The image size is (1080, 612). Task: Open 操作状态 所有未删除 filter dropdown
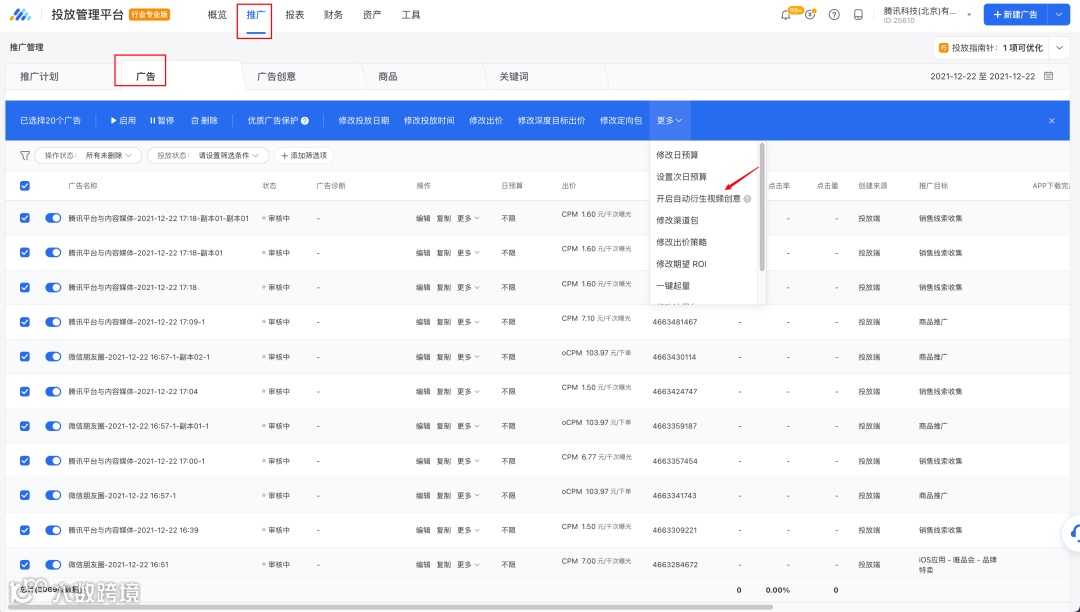click(x=88, y=156)
